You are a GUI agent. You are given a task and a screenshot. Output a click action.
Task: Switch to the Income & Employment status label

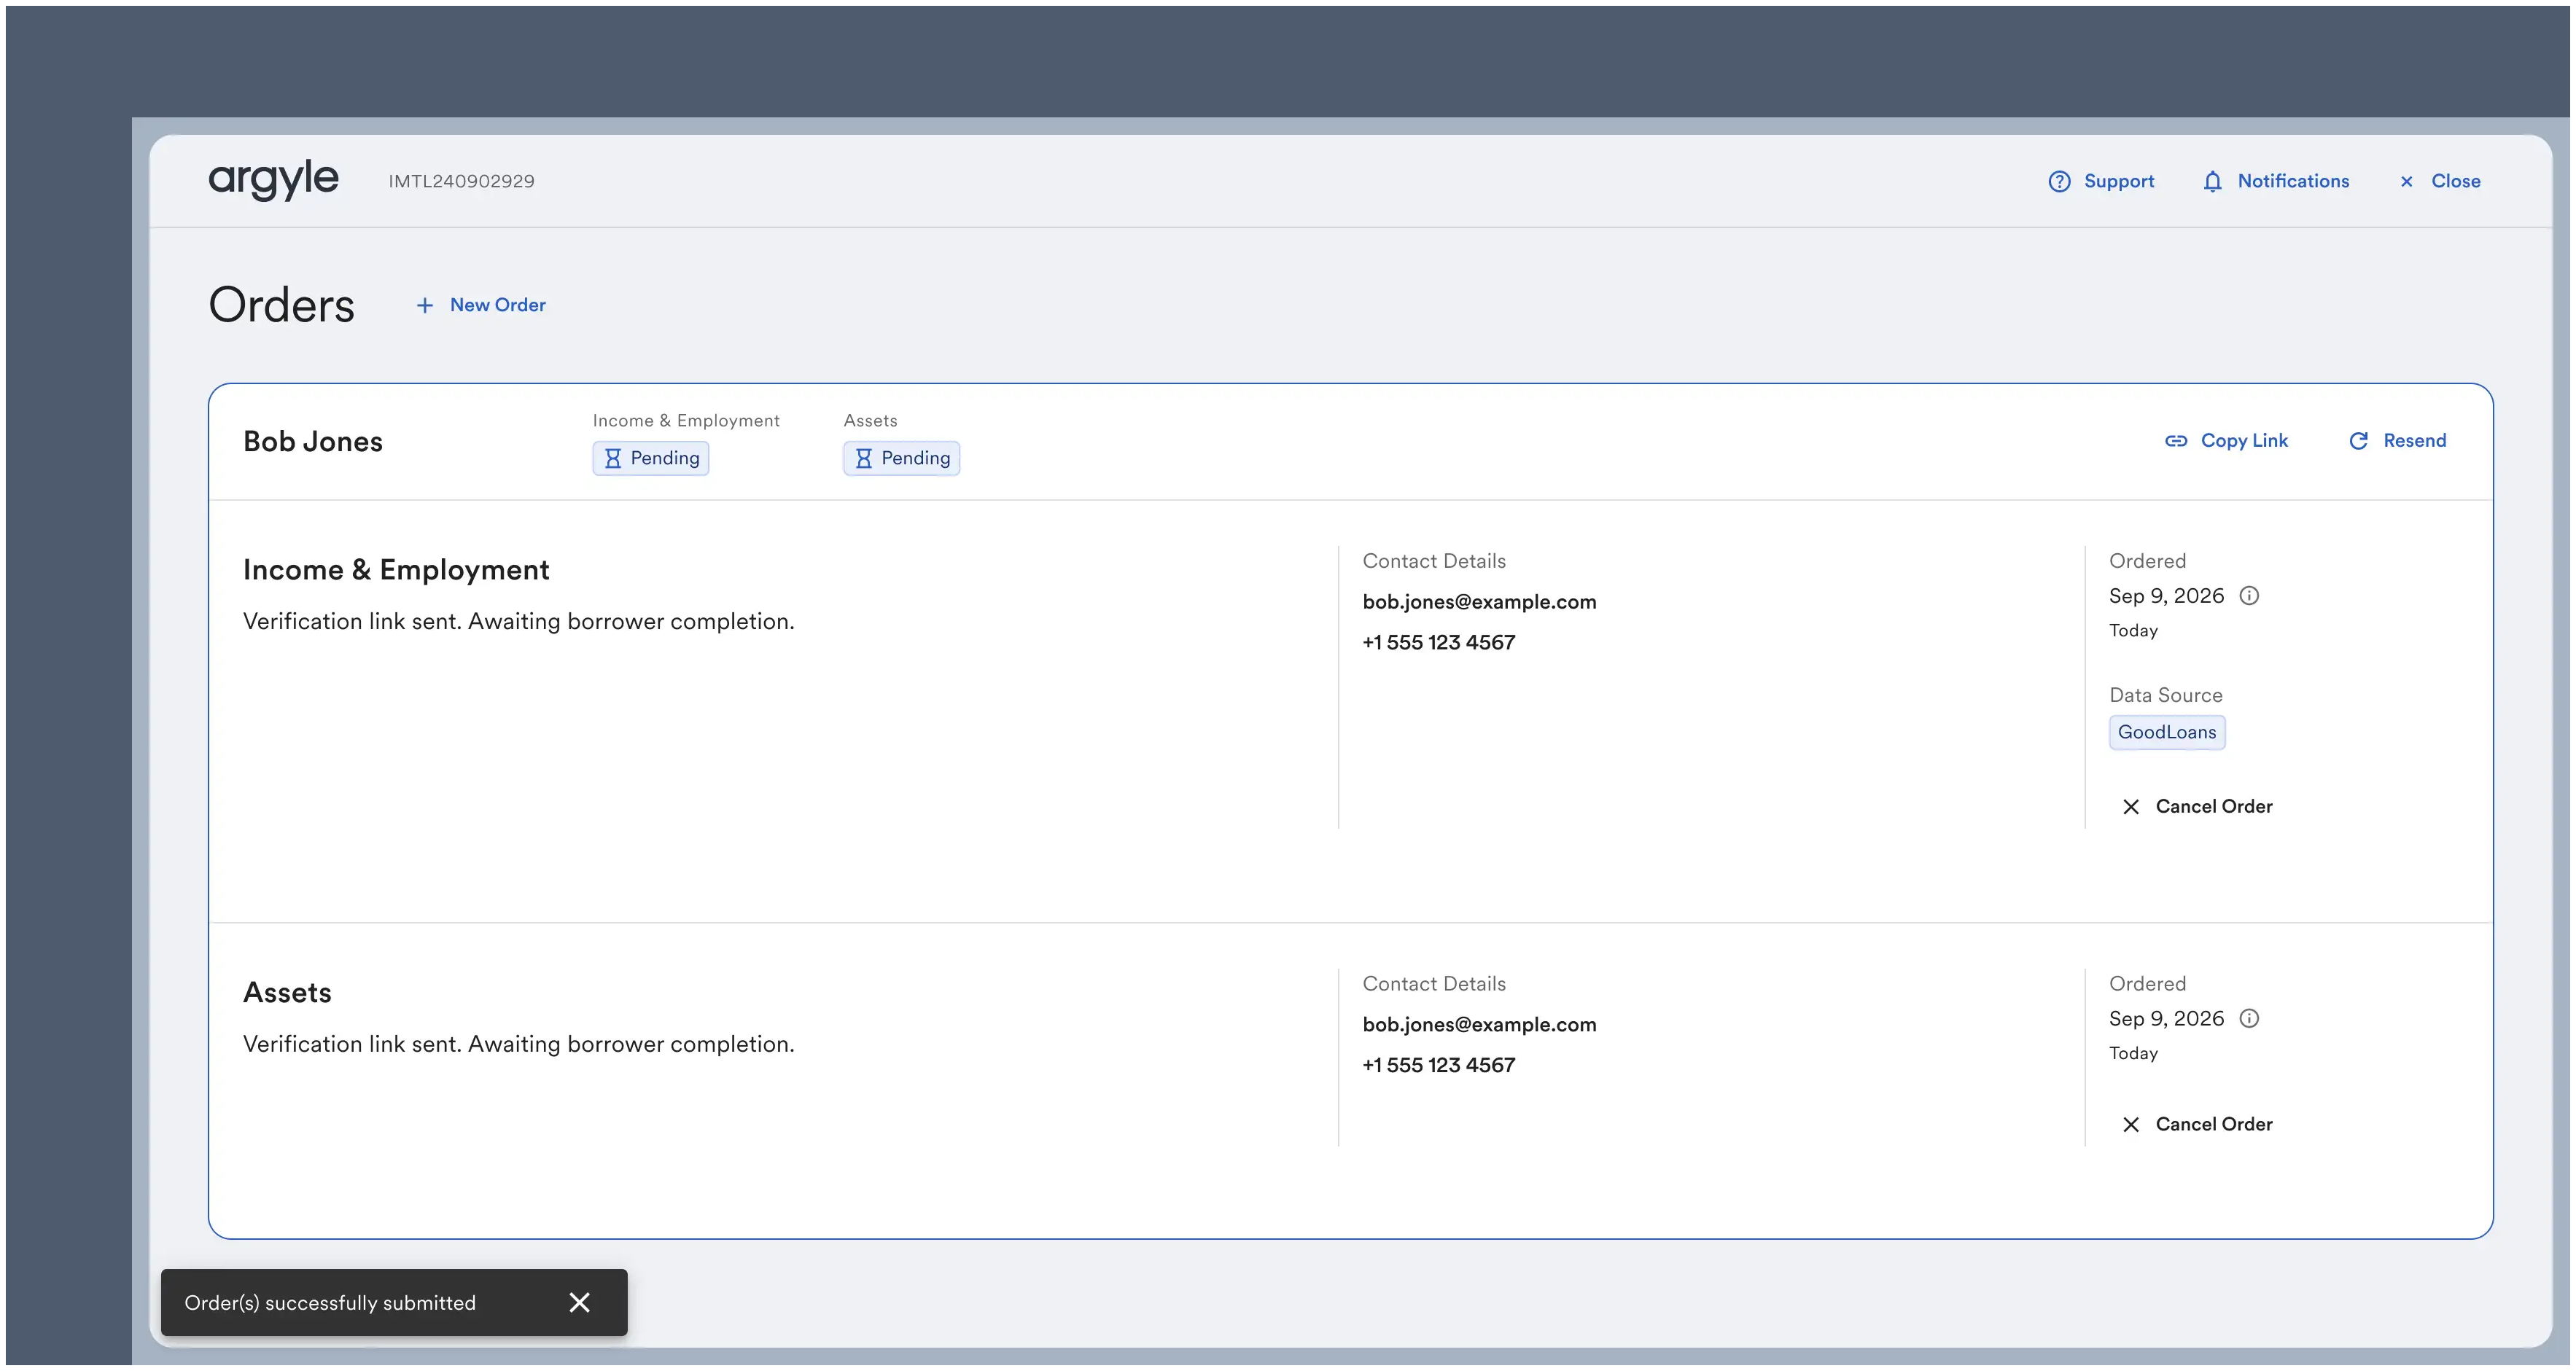click(x=685, y=420)
